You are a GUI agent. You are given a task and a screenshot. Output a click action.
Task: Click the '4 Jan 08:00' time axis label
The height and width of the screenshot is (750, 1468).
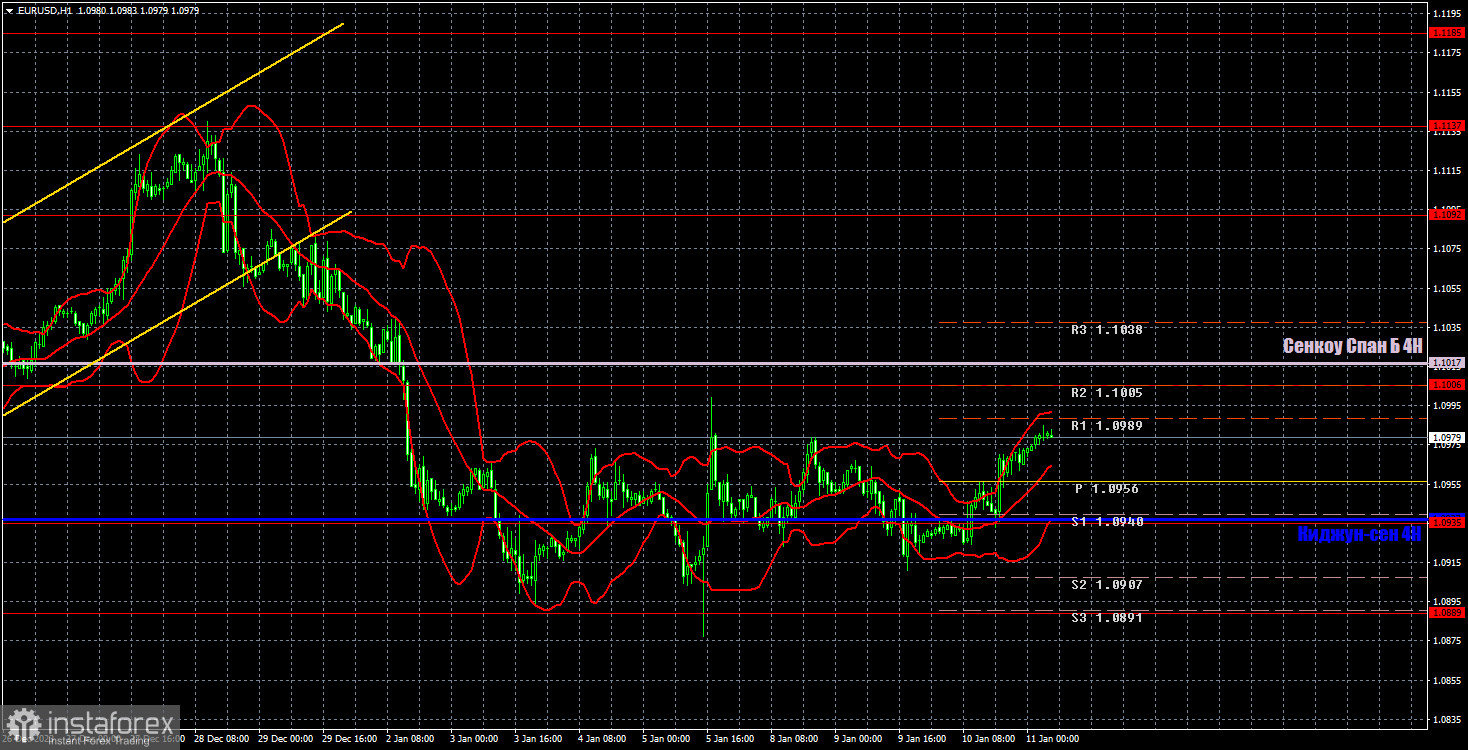[x=601, y=739]
